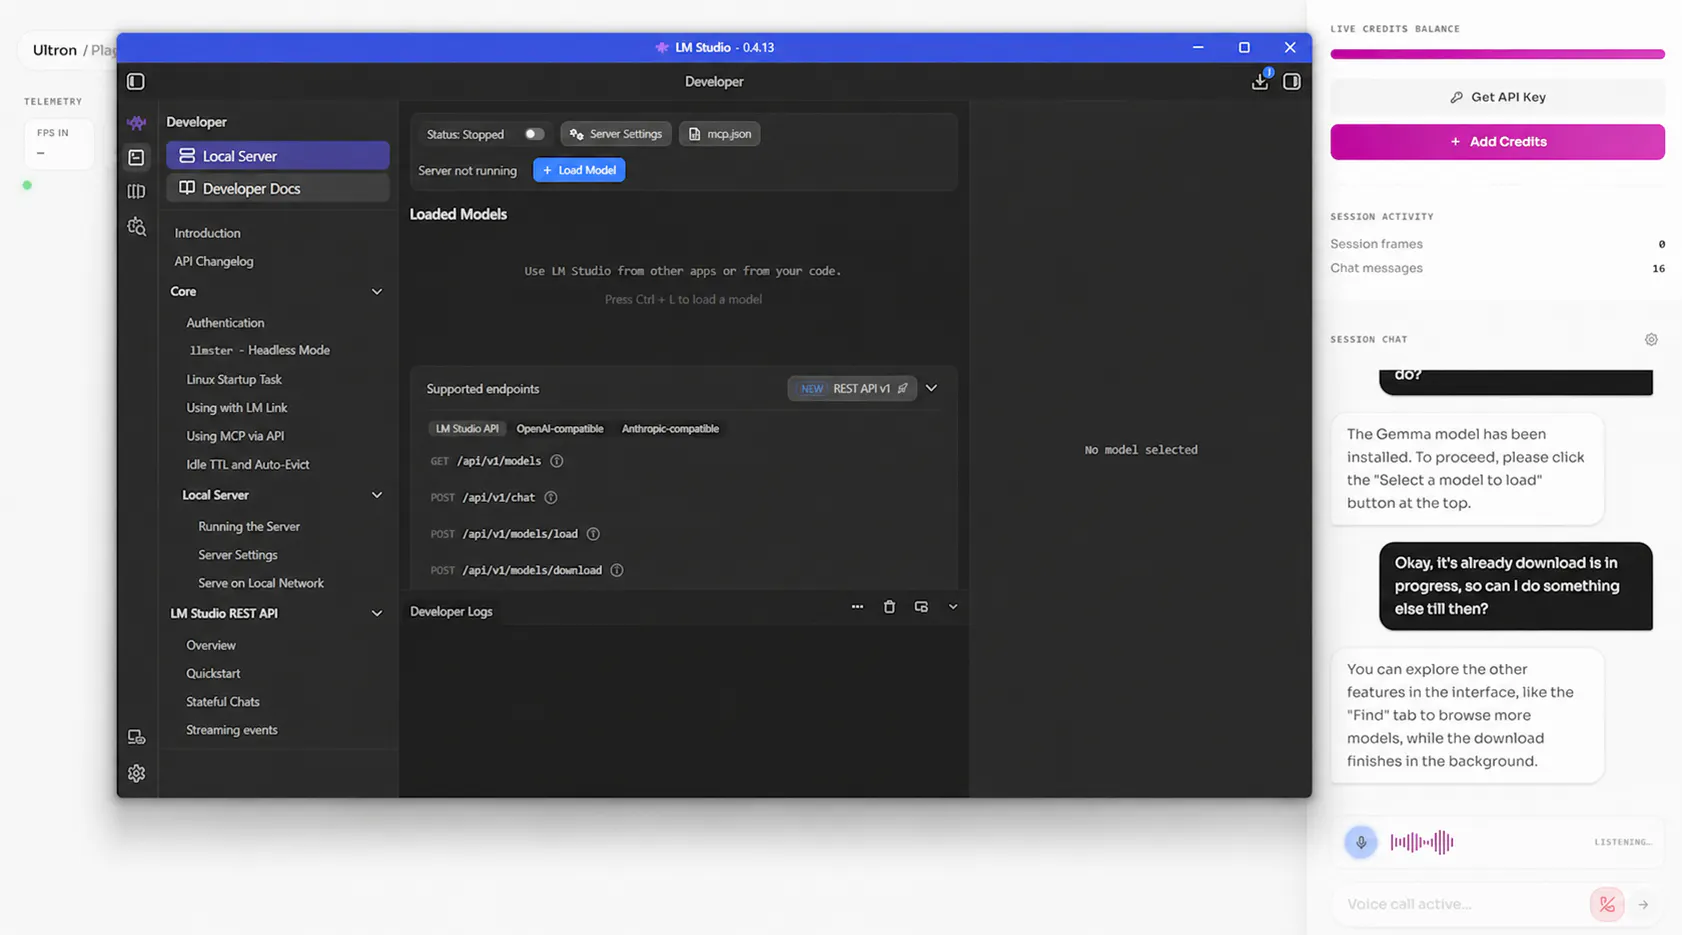
Task: Open Stateful Chats docs page
Action: point(223,702)
